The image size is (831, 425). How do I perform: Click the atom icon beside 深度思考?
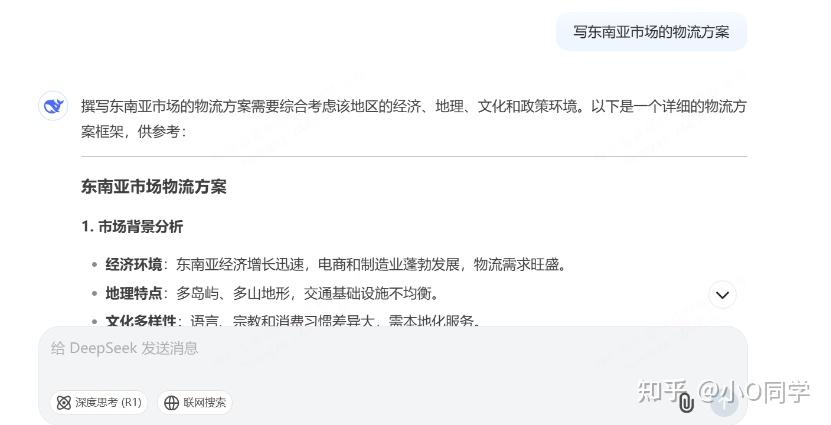tap(64, 403)
